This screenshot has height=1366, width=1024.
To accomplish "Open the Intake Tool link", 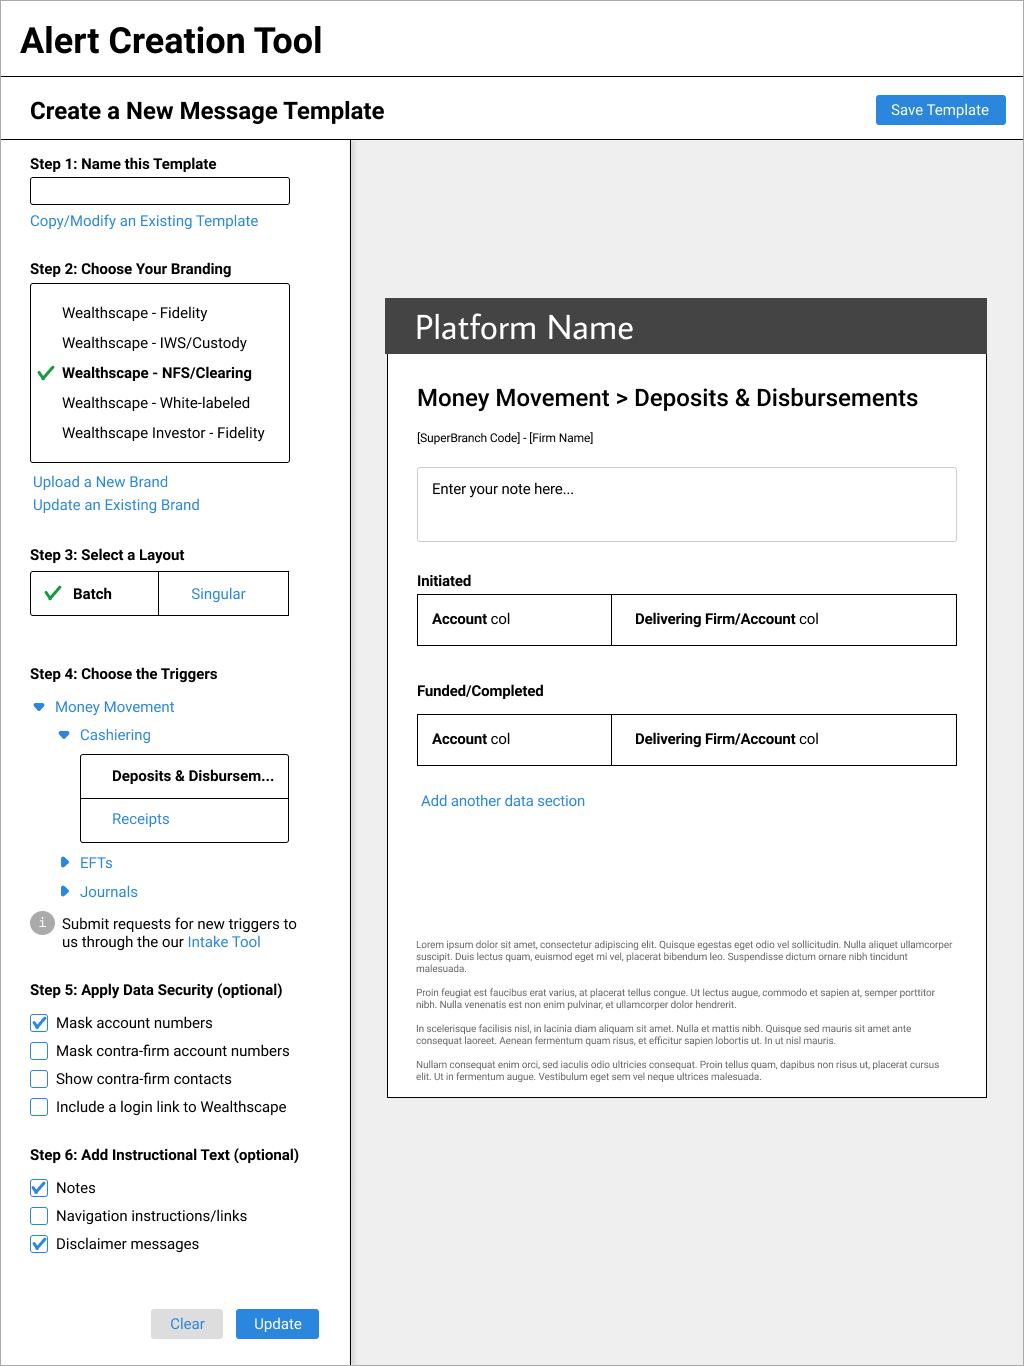I will [x=223, y=941].
